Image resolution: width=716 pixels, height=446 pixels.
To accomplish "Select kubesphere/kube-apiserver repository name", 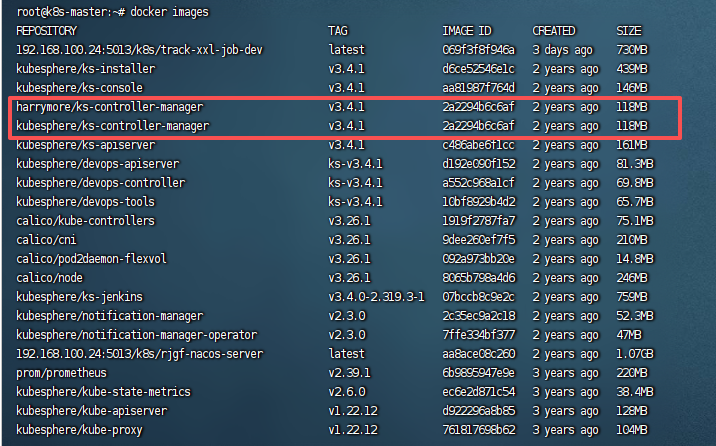I will pos(91,411).
